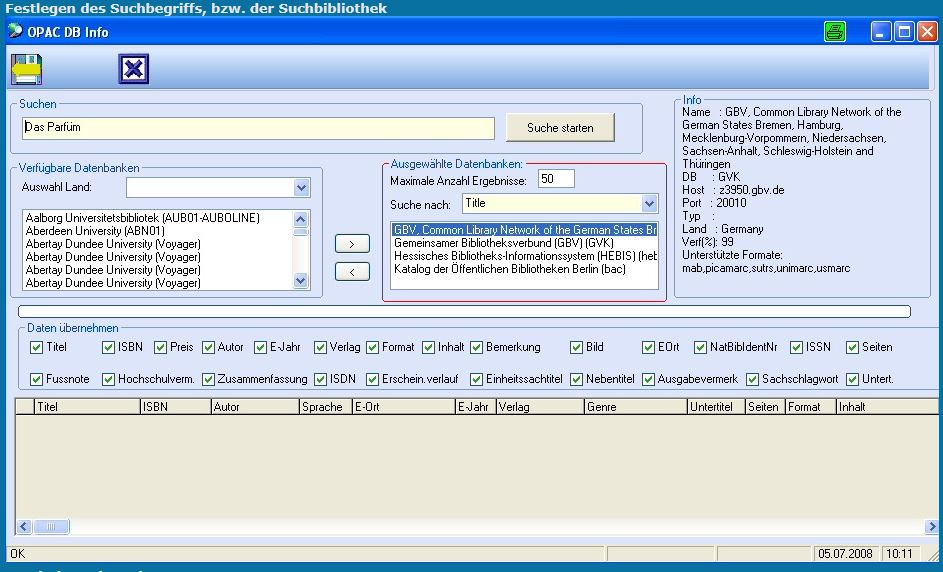Click the blue X cancel icon in toolbar
Image resolution: width=943 pixels, height=572 pixels.
click(x=133, y=69)
